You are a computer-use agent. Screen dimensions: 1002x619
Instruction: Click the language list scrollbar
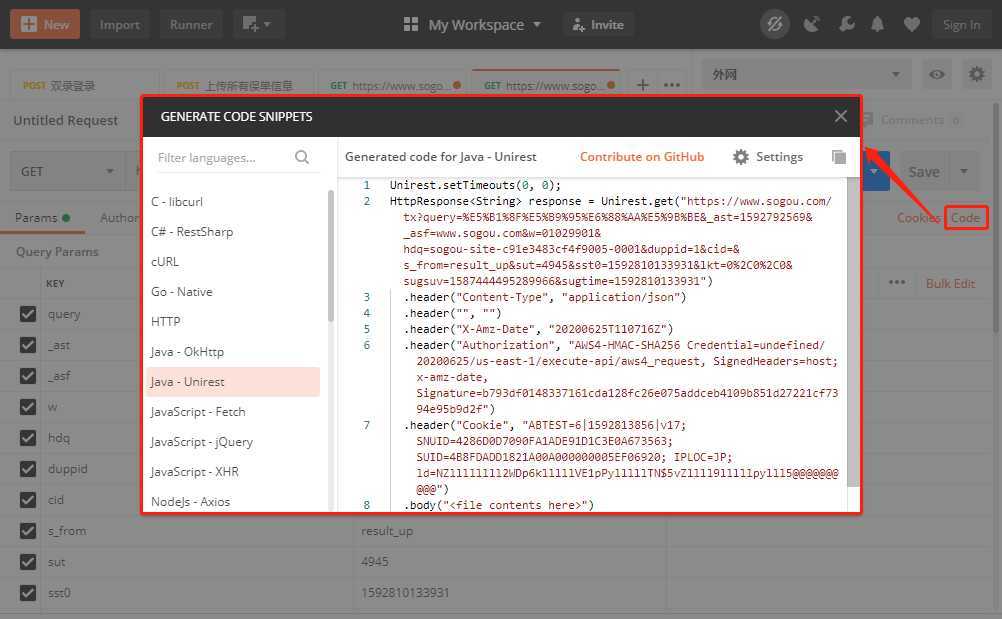330,256
